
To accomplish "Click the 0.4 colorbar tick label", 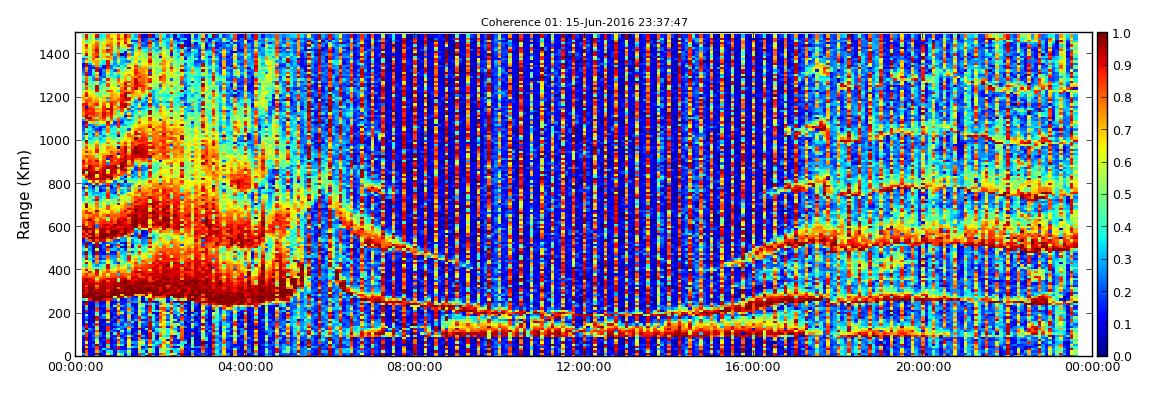I will coord(1121,227).
